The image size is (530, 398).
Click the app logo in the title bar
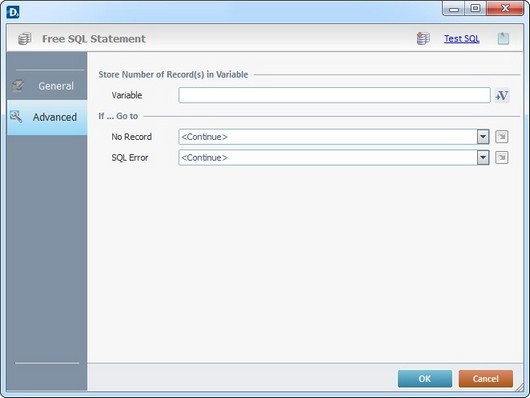pos(13,12)
